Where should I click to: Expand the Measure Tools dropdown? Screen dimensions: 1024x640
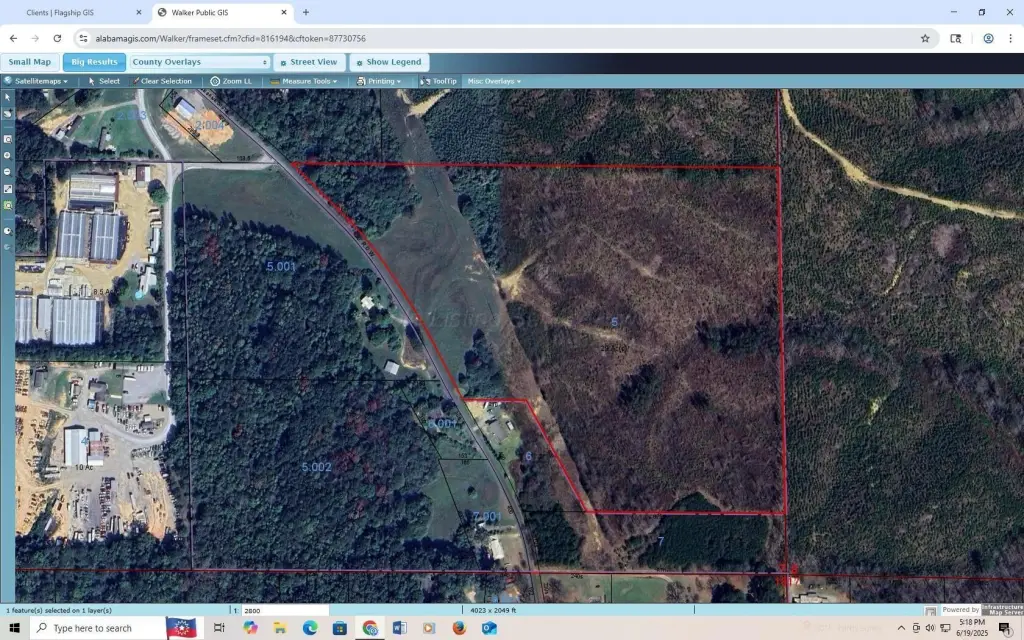pos(307,81)
